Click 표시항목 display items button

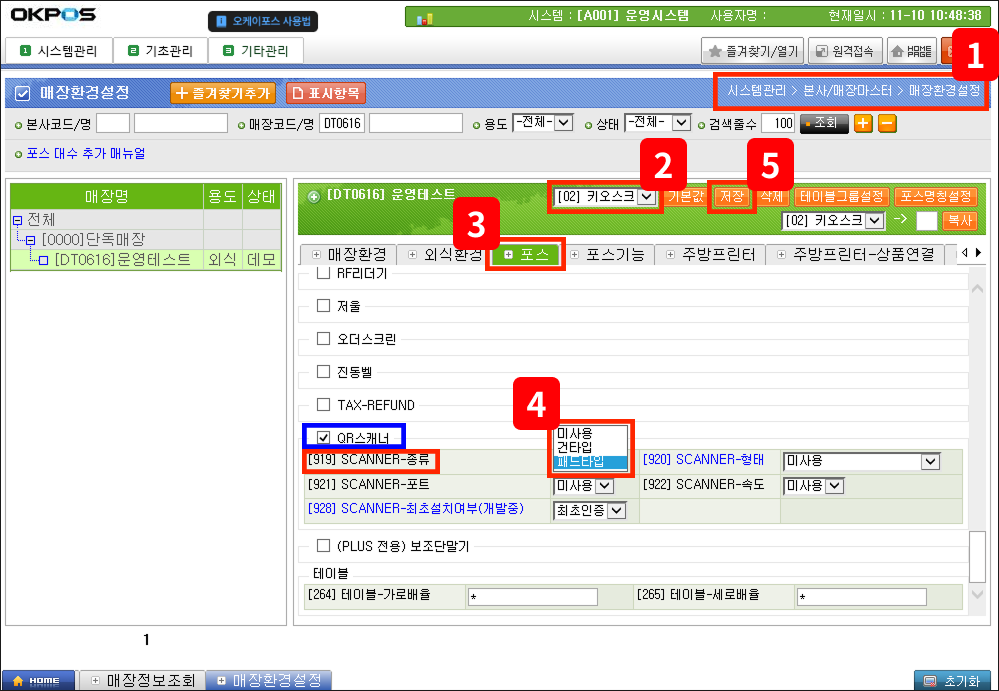(x=327, y=93)
